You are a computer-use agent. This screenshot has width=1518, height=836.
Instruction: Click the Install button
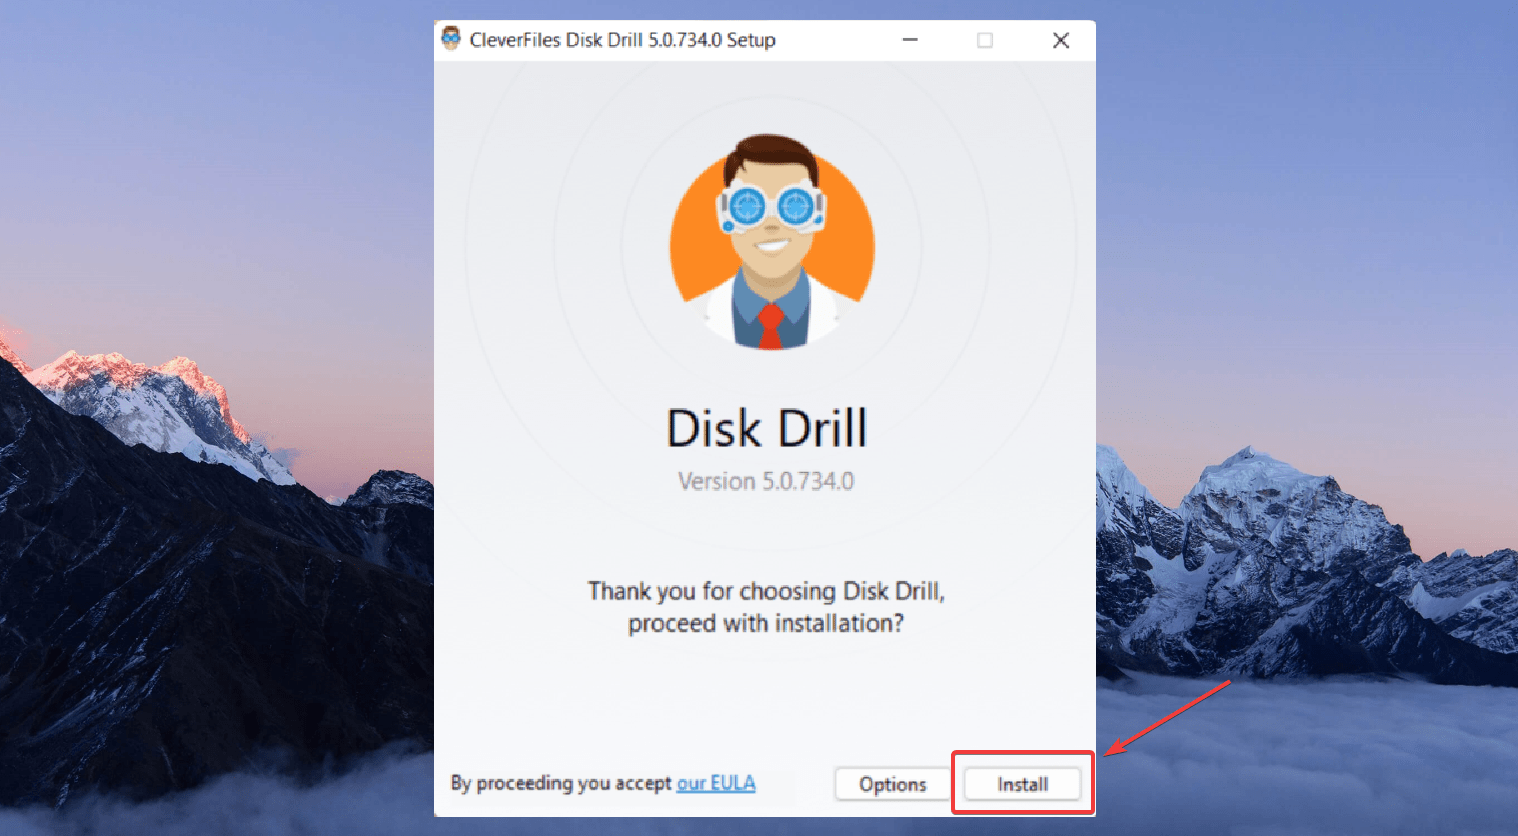tap(1022, 784)
